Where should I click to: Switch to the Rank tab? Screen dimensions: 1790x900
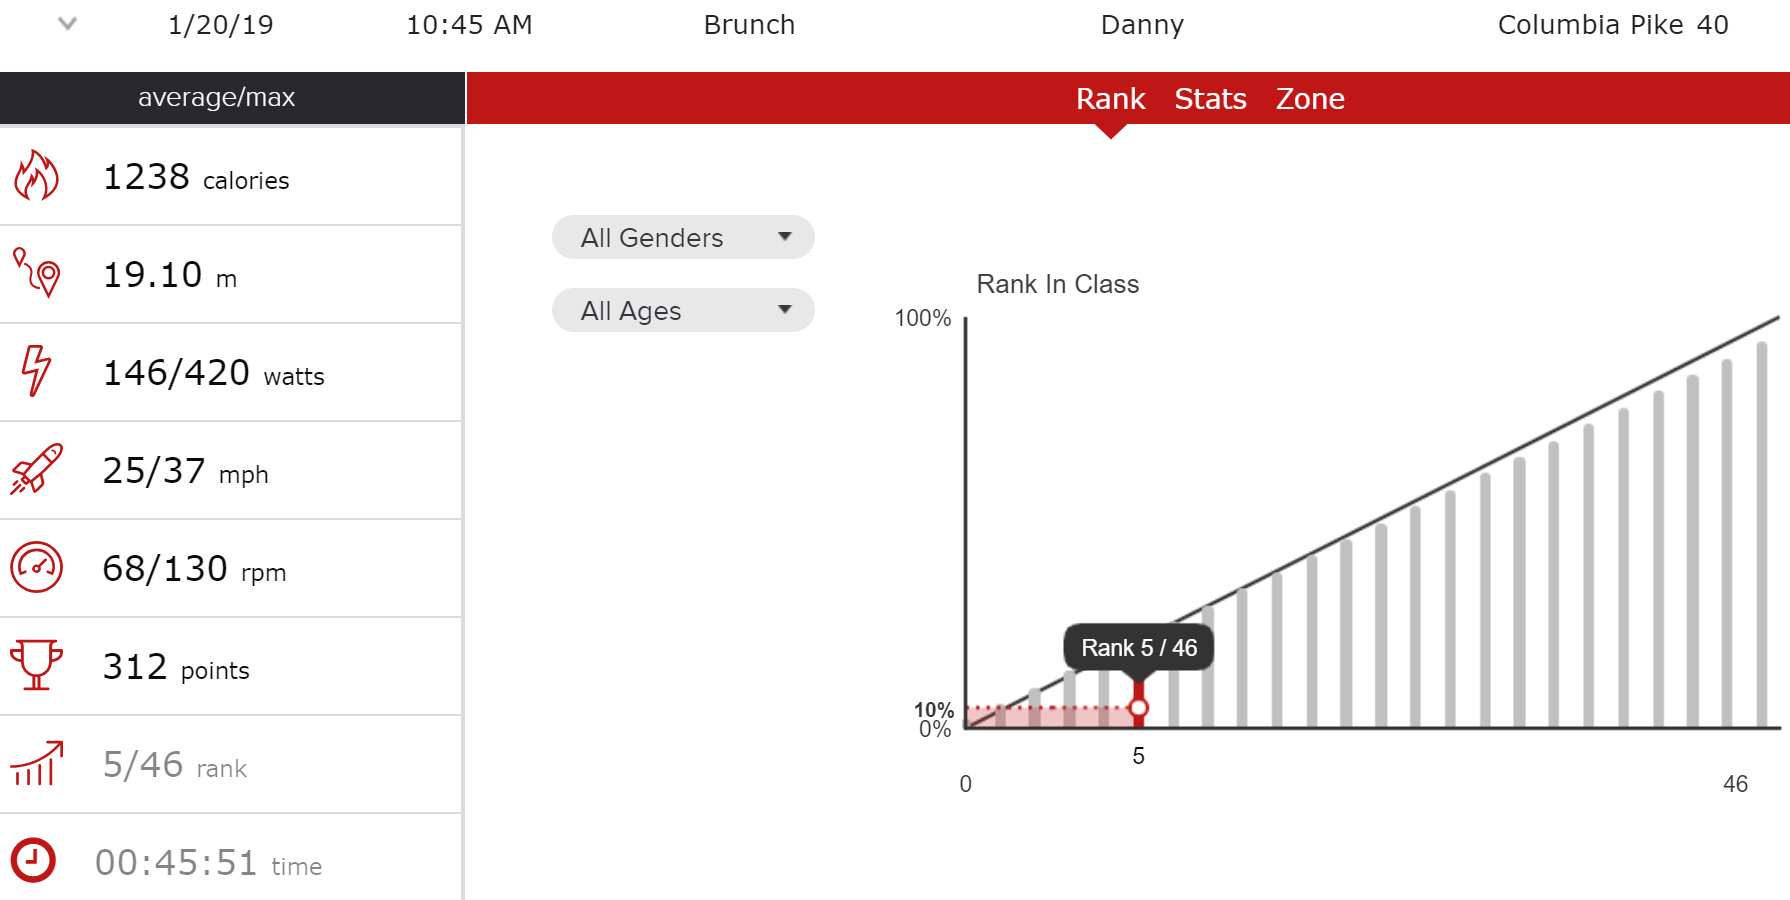pyautogui.click(x=1110, y=99)
